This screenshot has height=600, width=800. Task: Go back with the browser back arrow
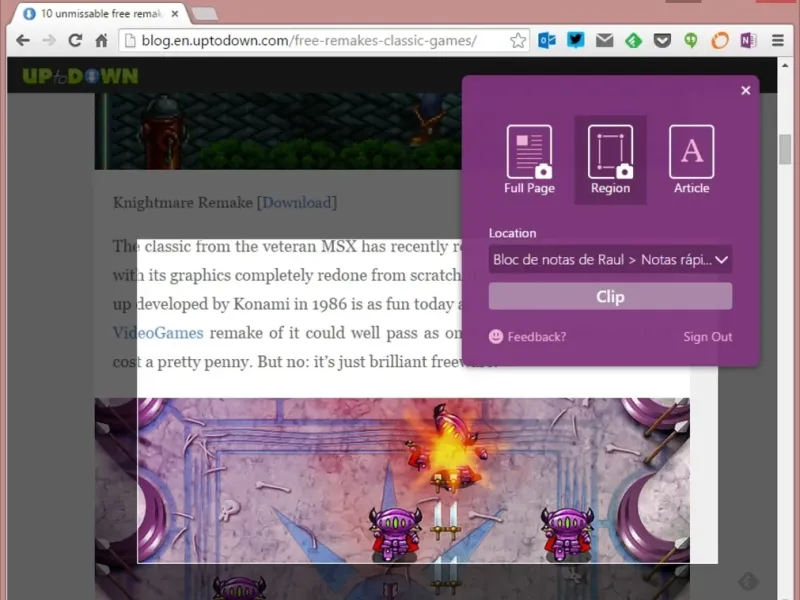tap(23, 40)
